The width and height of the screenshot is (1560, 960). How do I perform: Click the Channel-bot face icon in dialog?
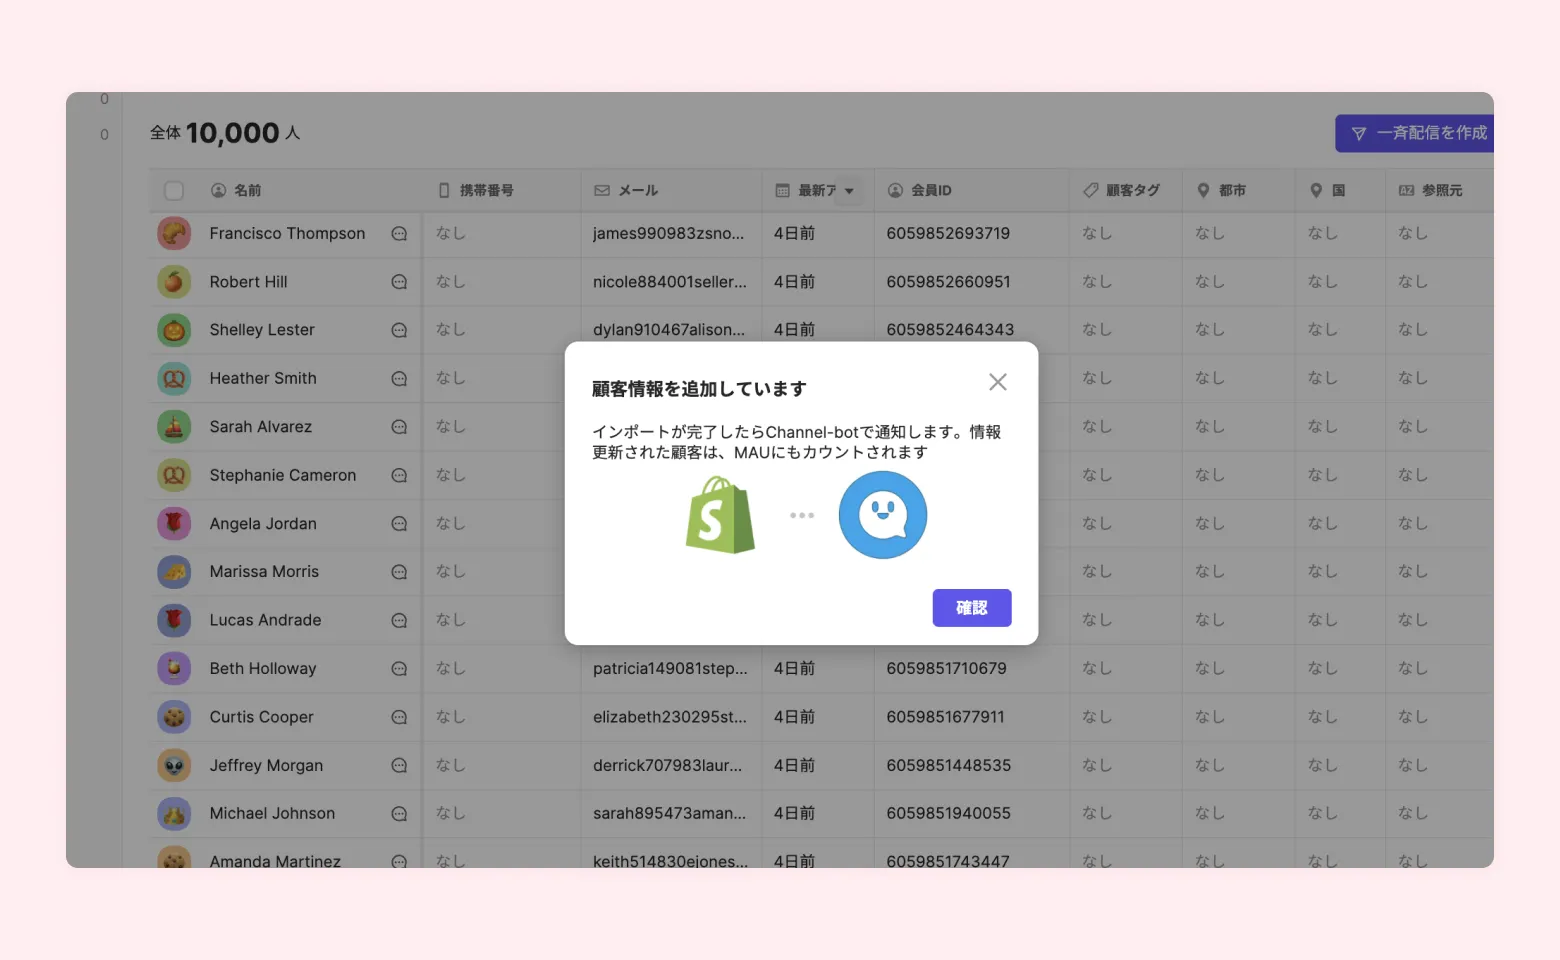pyautogui.click(x=883, y=515)
